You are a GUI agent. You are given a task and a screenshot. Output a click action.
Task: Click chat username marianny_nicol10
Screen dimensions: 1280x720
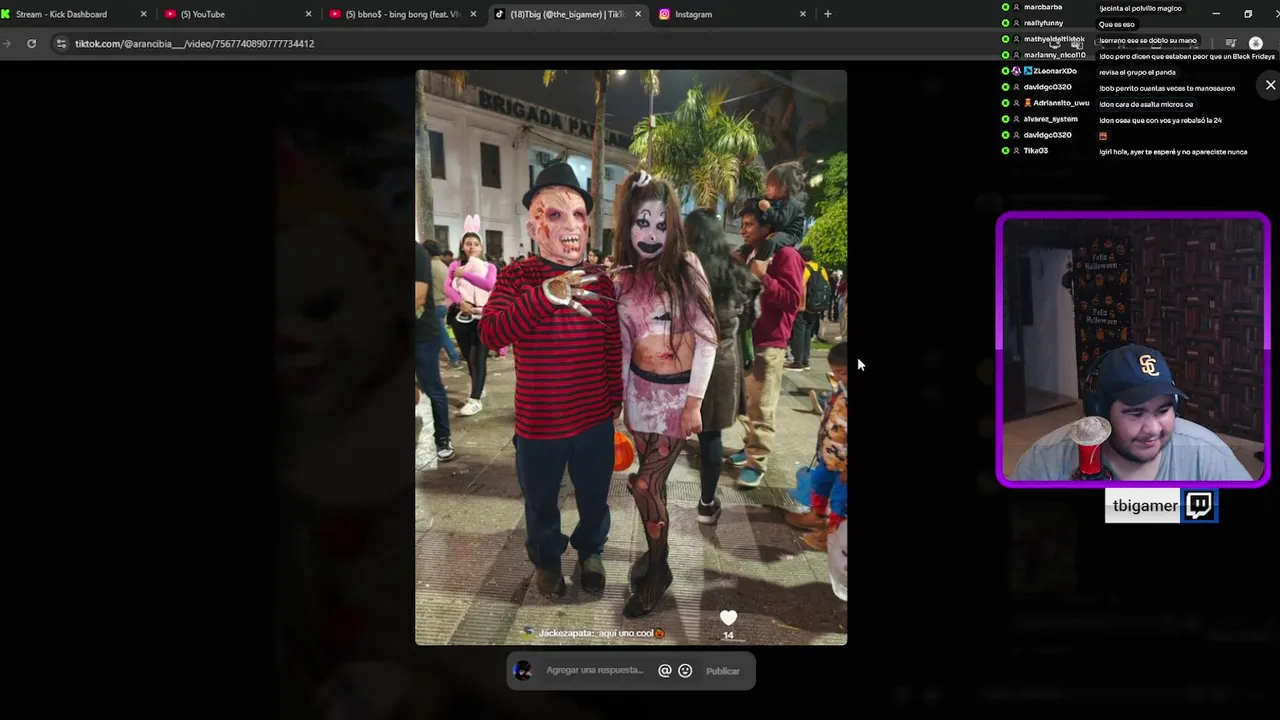pyautogui.click(x=1054, y=55)
